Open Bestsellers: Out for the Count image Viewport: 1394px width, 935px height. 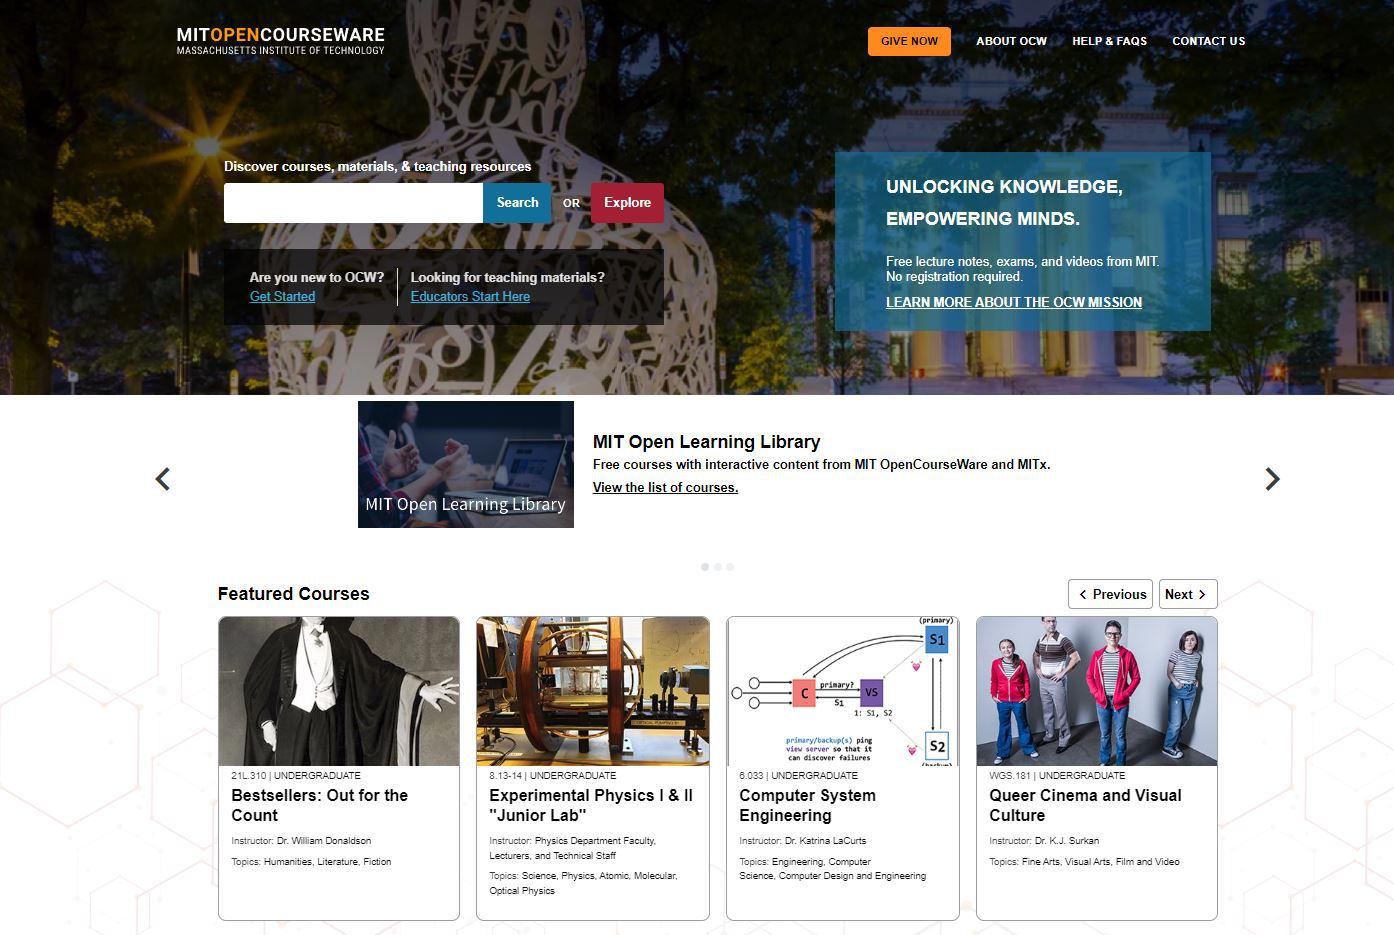339,691
